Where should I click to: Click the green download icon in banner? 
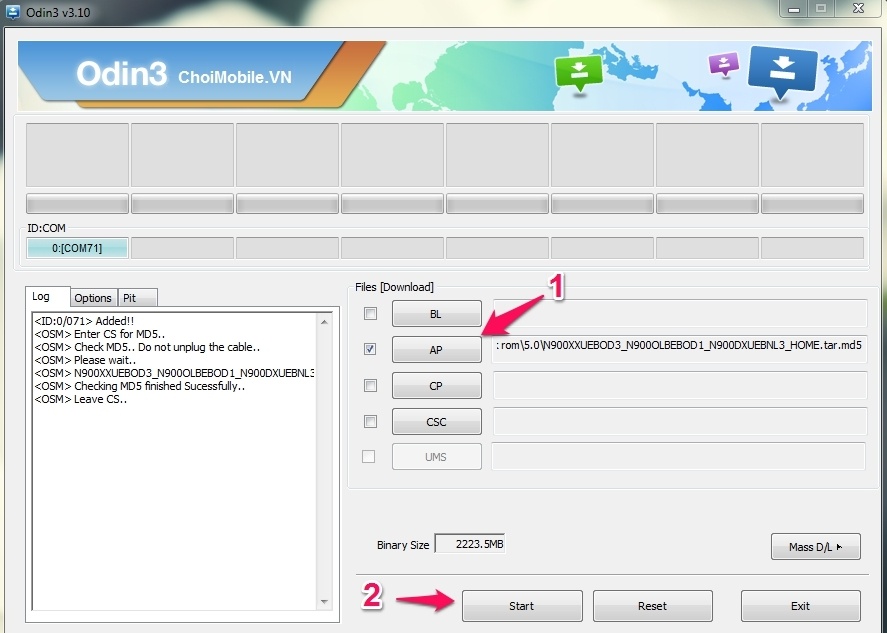coord(578,73)
